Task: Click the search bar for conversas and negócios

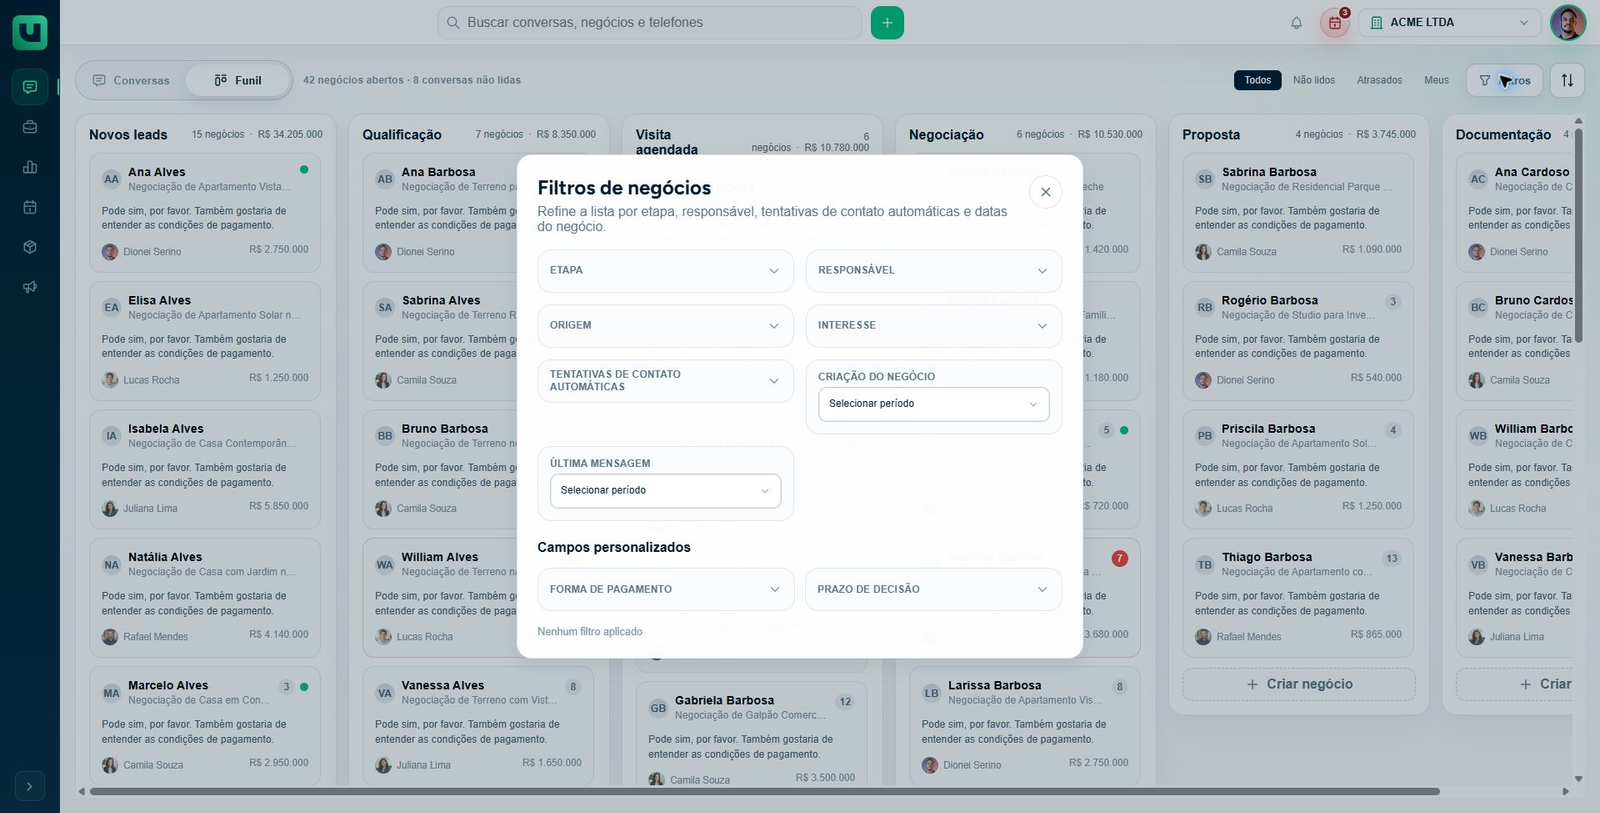Action: 650,23
